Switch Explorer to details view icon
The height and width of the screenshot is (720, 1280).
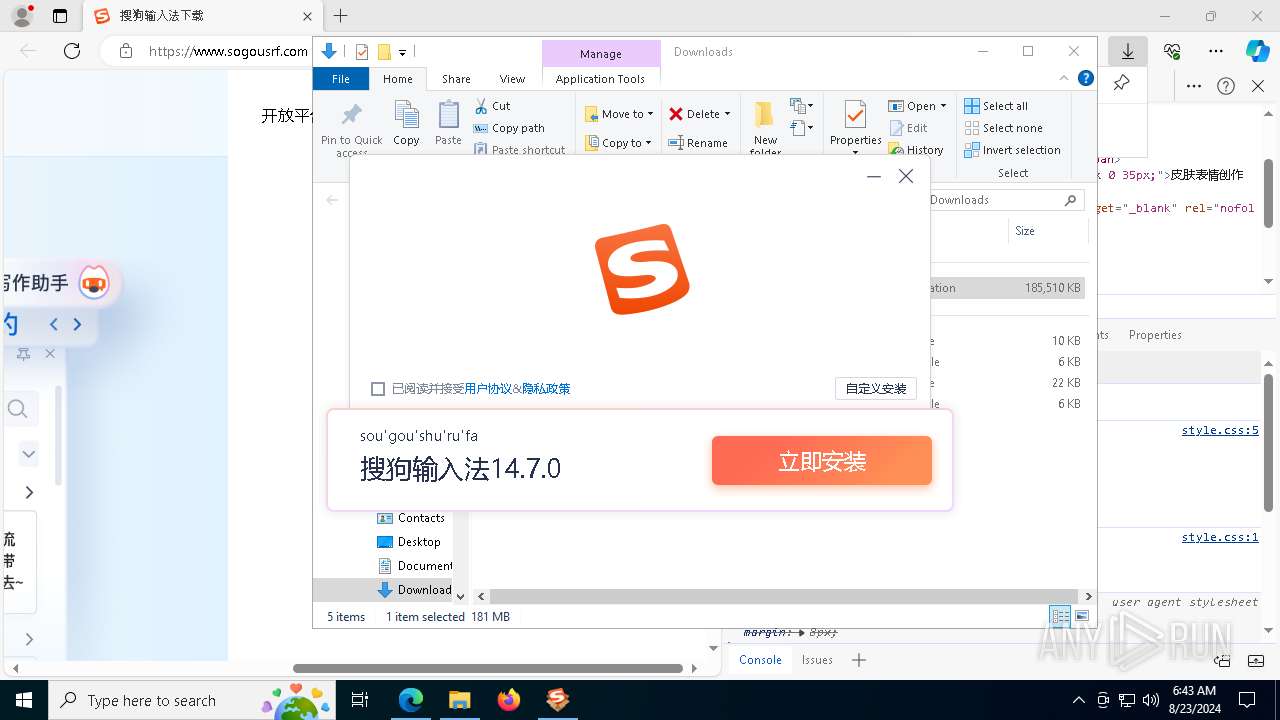pos(1059,616)
